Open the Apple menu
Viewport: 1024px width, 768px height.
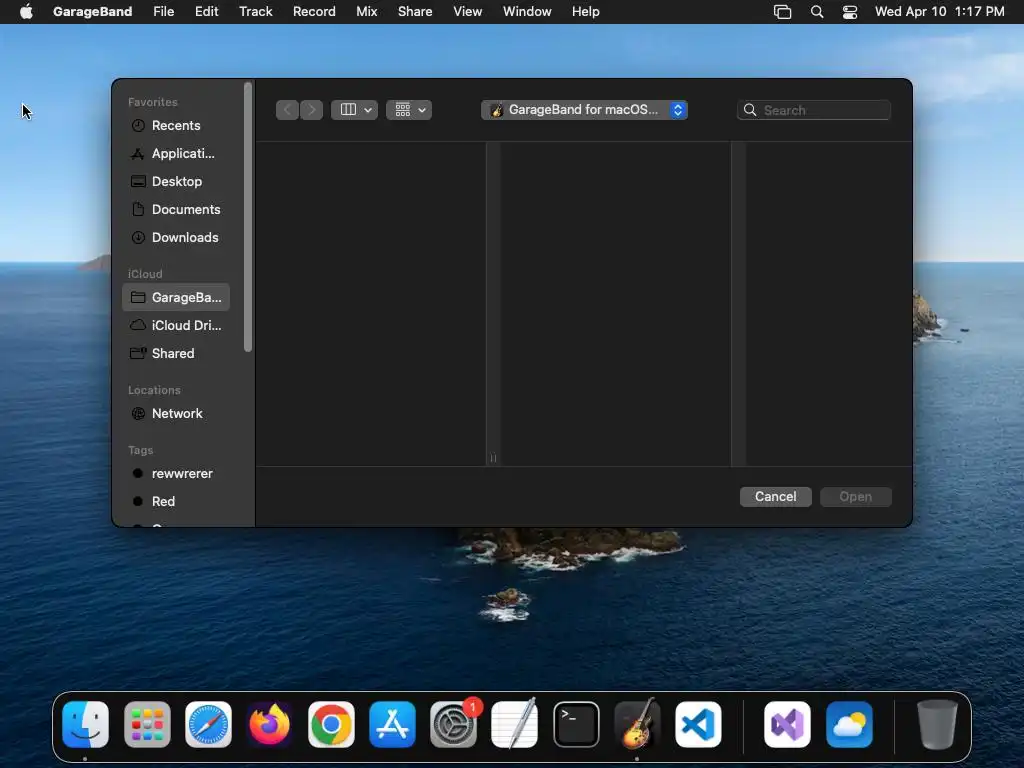point(26,12)
